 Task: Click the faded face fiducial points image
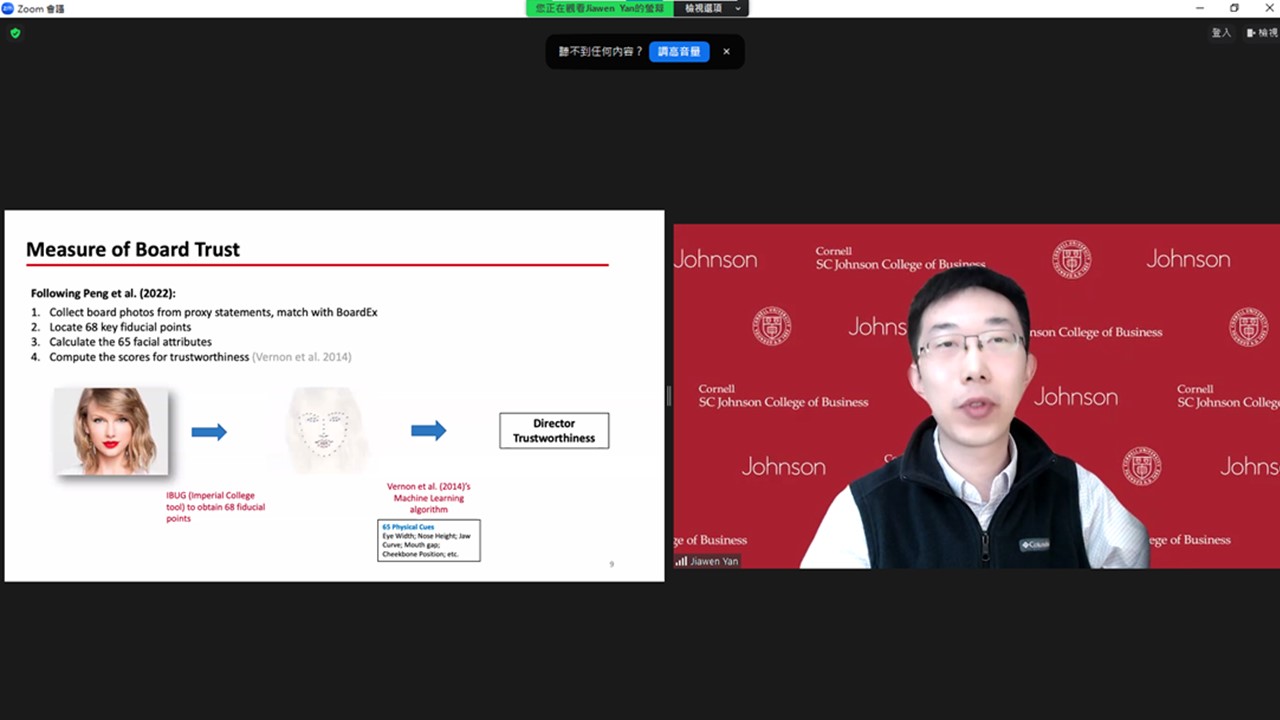[327, 431]
